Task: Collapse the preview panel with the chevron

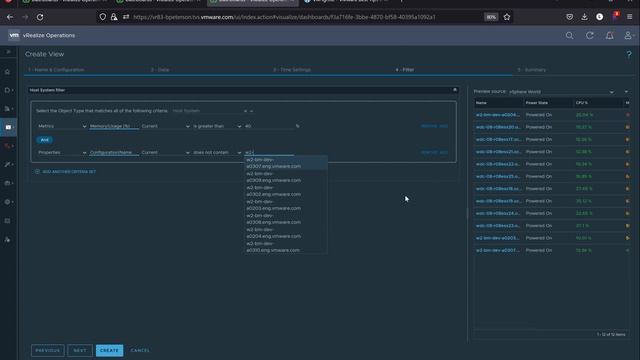Action: pyautogui.click(x=626, y=92)
